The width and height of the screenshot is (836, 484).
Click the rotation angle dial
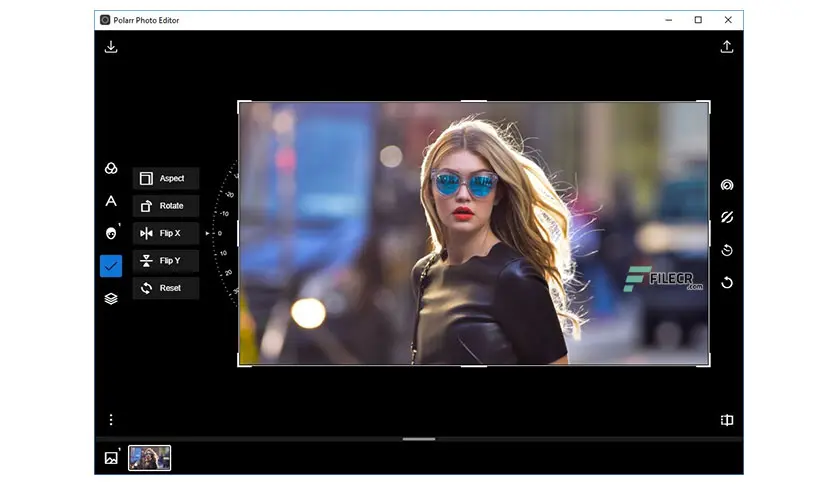224,233
